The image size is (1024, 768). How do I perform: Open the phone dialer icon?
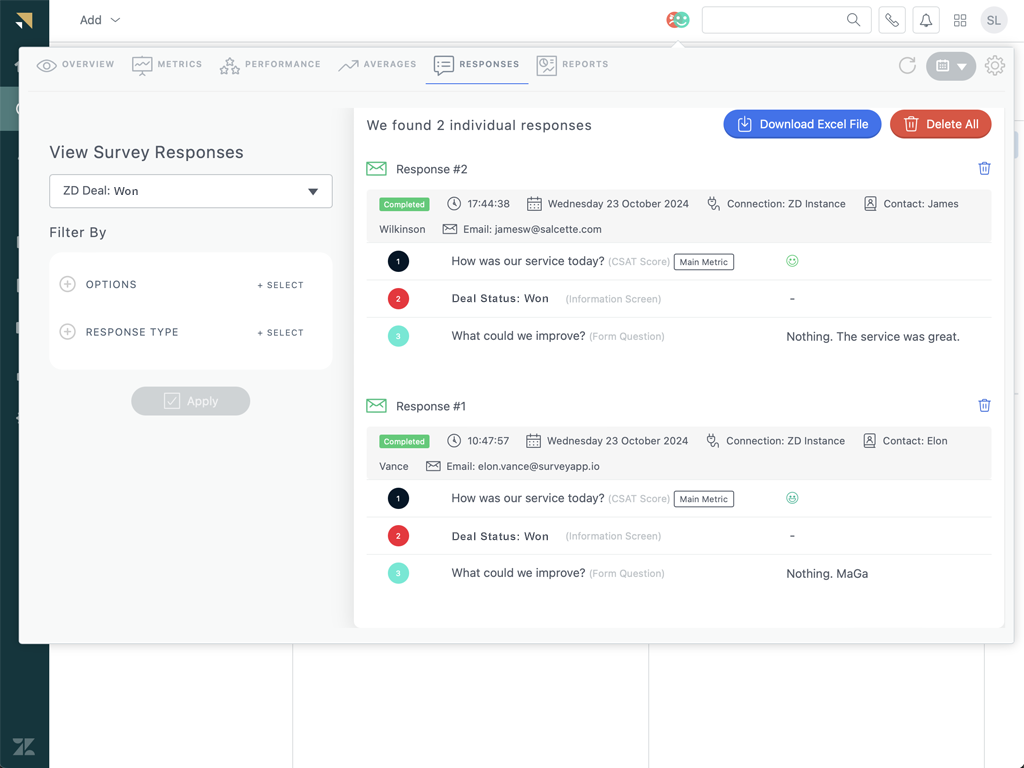pos(892,20)
